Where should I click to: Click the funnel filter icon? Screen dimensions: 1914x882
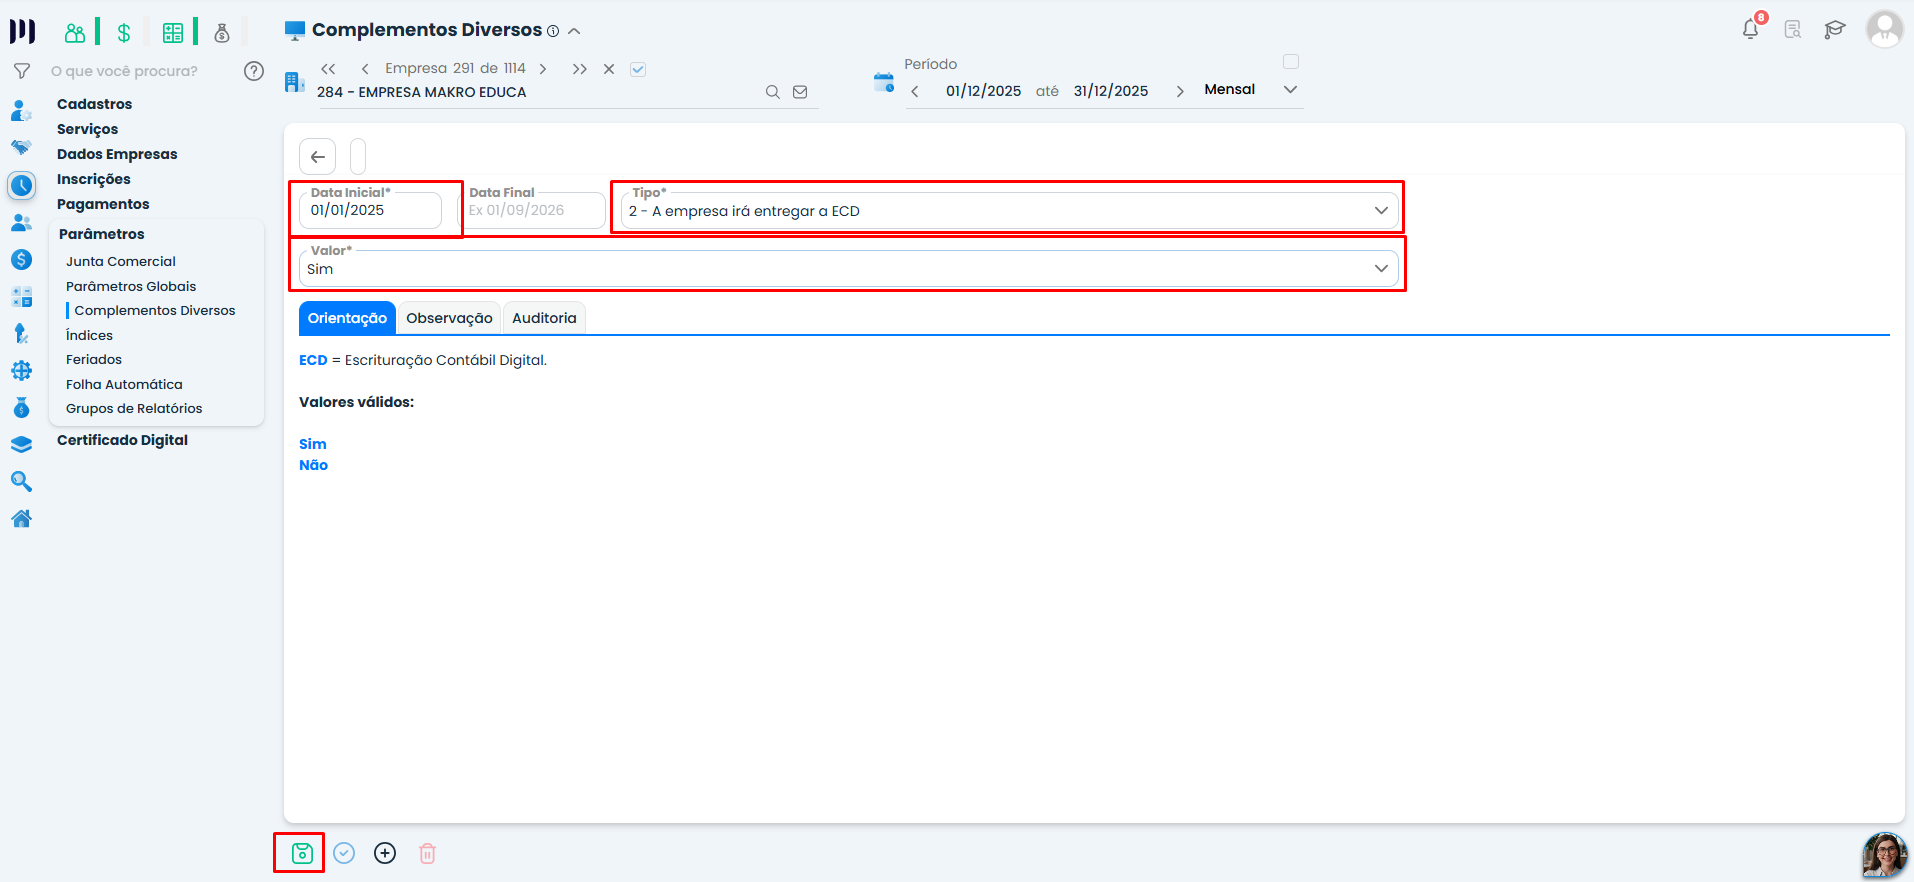pos(21,71)
